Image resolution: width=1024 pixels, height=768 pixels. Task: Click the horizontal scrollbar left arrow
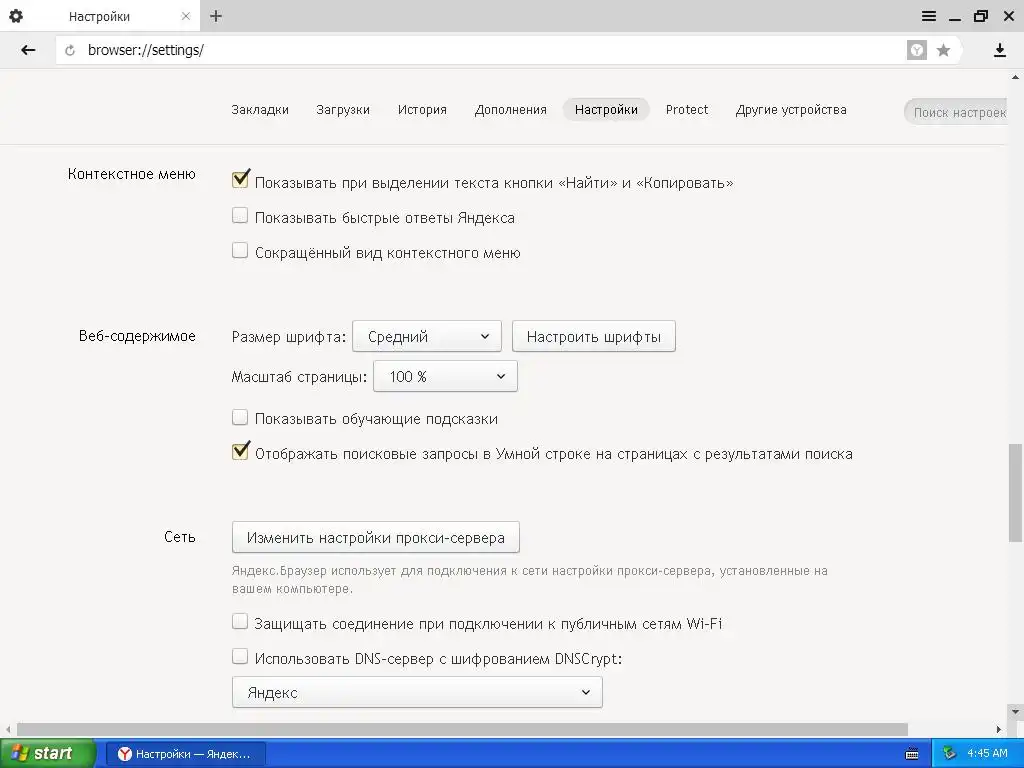[7, 729]
